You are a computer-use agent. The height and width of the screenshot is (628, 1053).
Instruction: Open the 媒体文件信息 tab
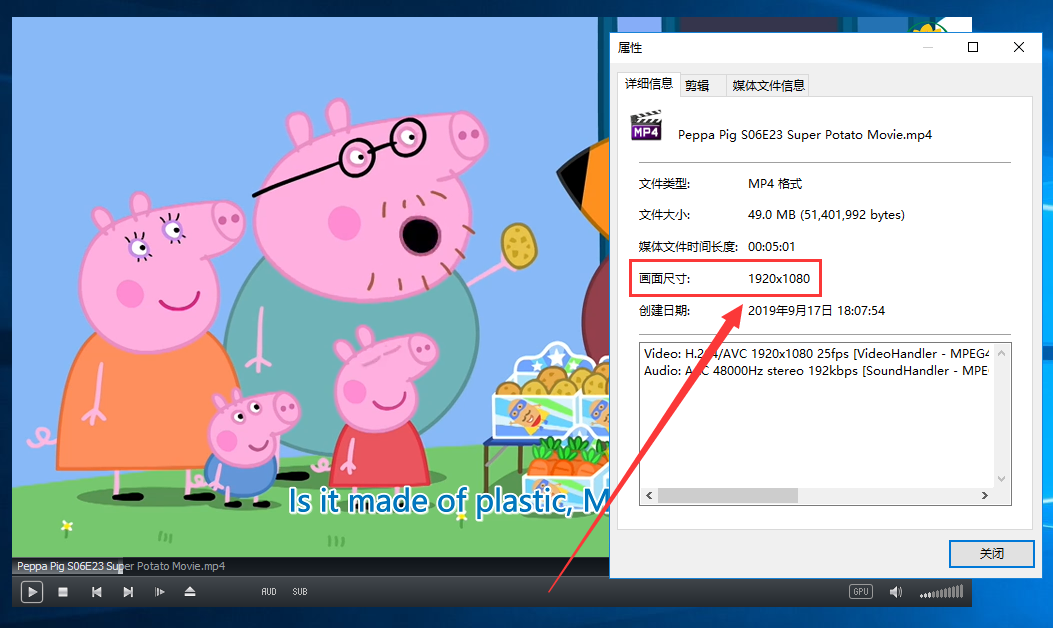(768, 86)
